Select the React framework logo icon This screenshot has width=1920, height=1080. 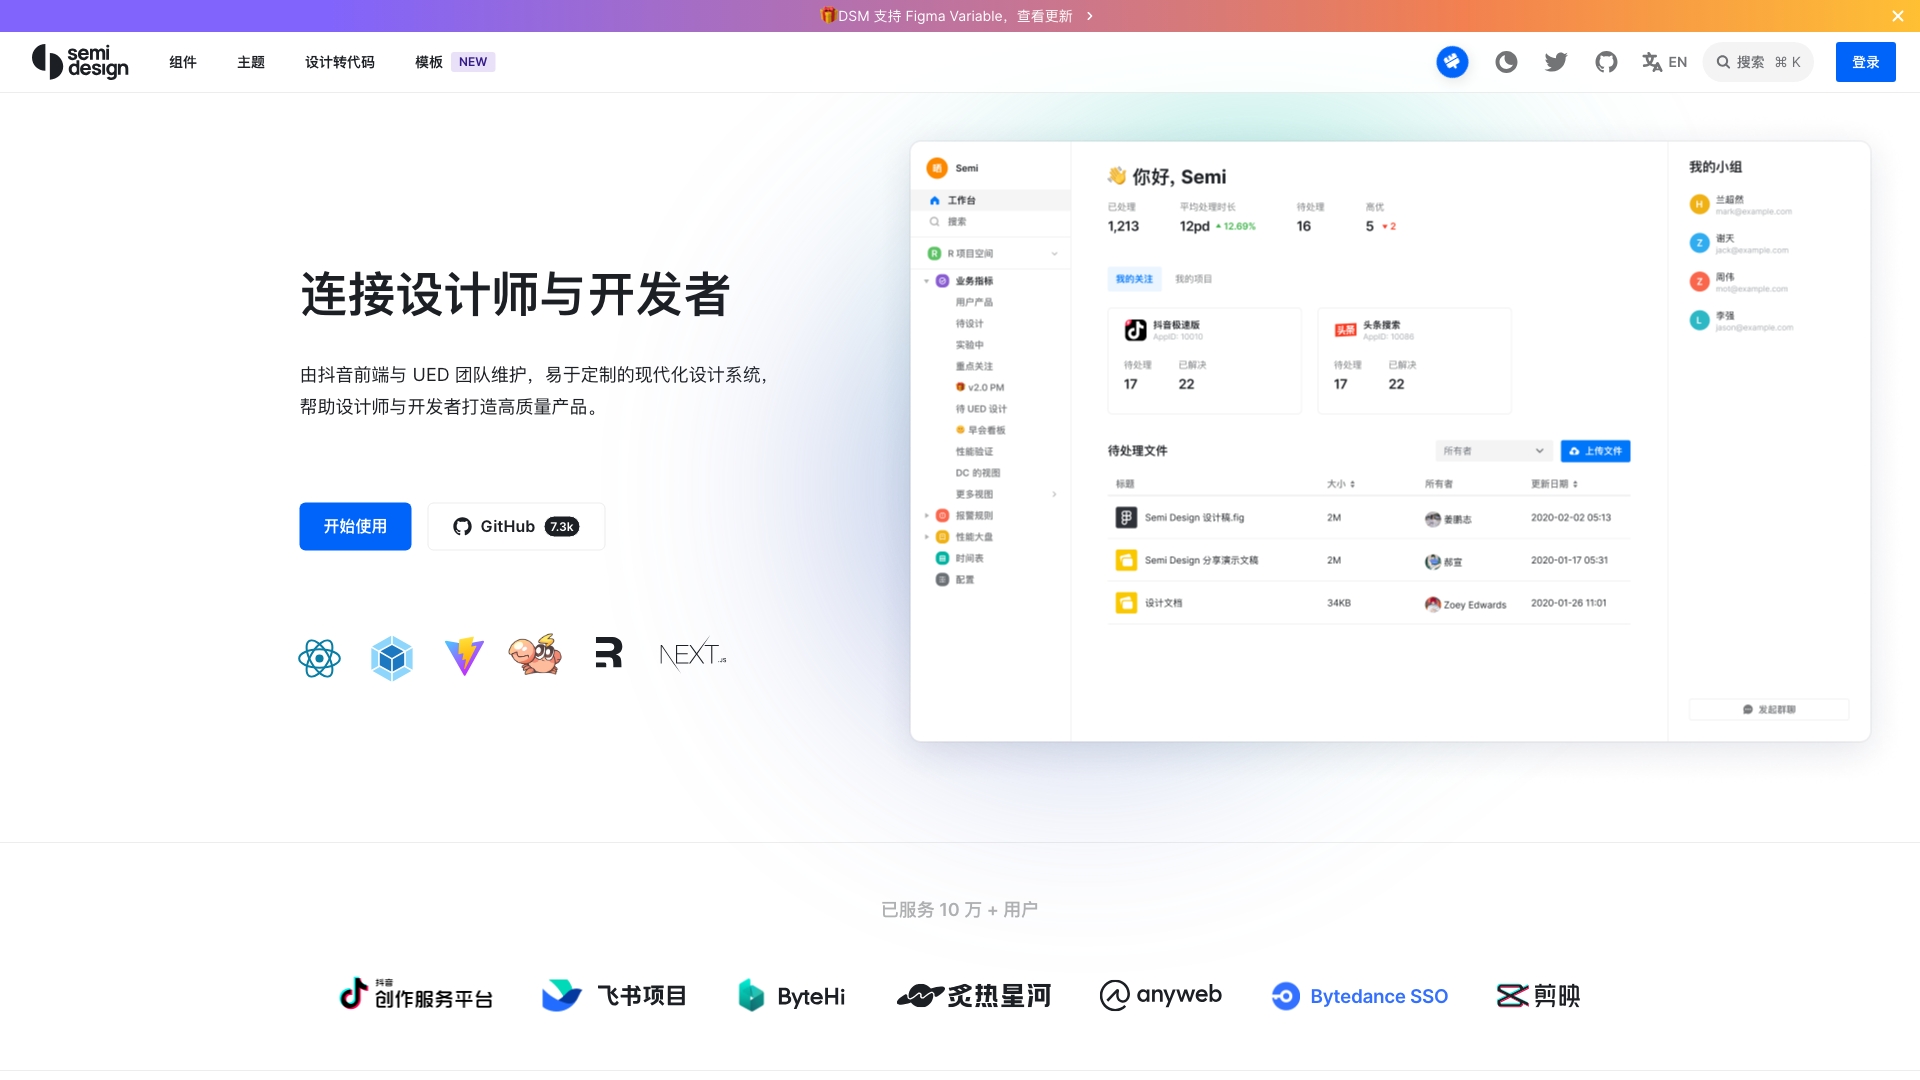click(x=319, y=657)
